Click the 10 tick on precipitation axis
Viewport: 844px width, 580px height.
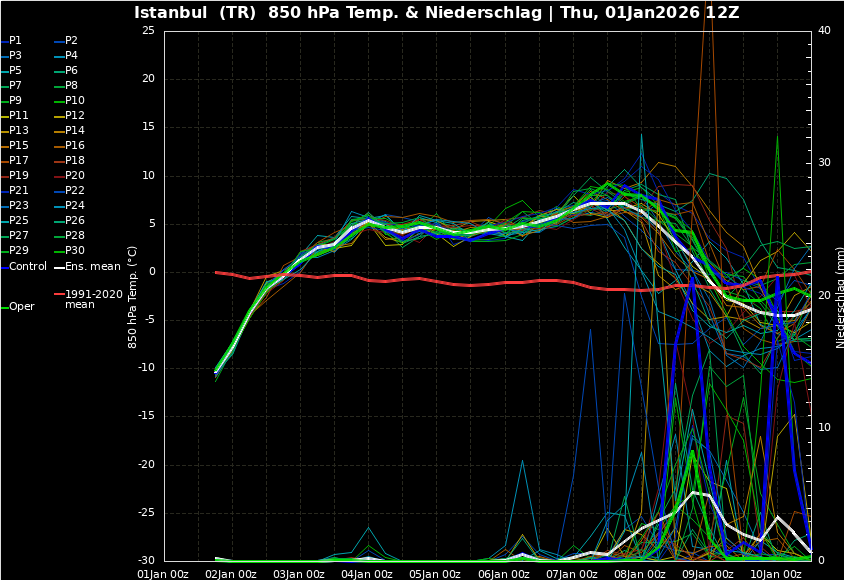(x=823, y=428)
